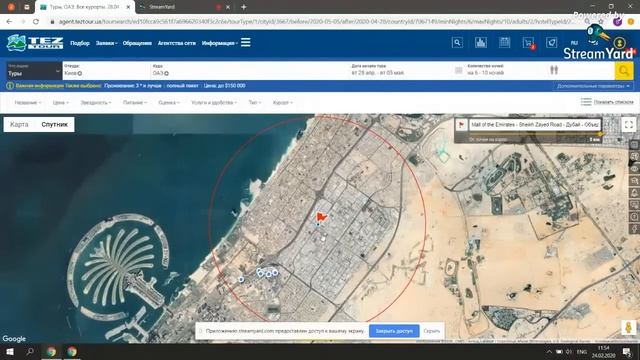Screen dimensions: 640x360
Task: Click the Mall of the Emirates address field
Action: coord(535,124)
